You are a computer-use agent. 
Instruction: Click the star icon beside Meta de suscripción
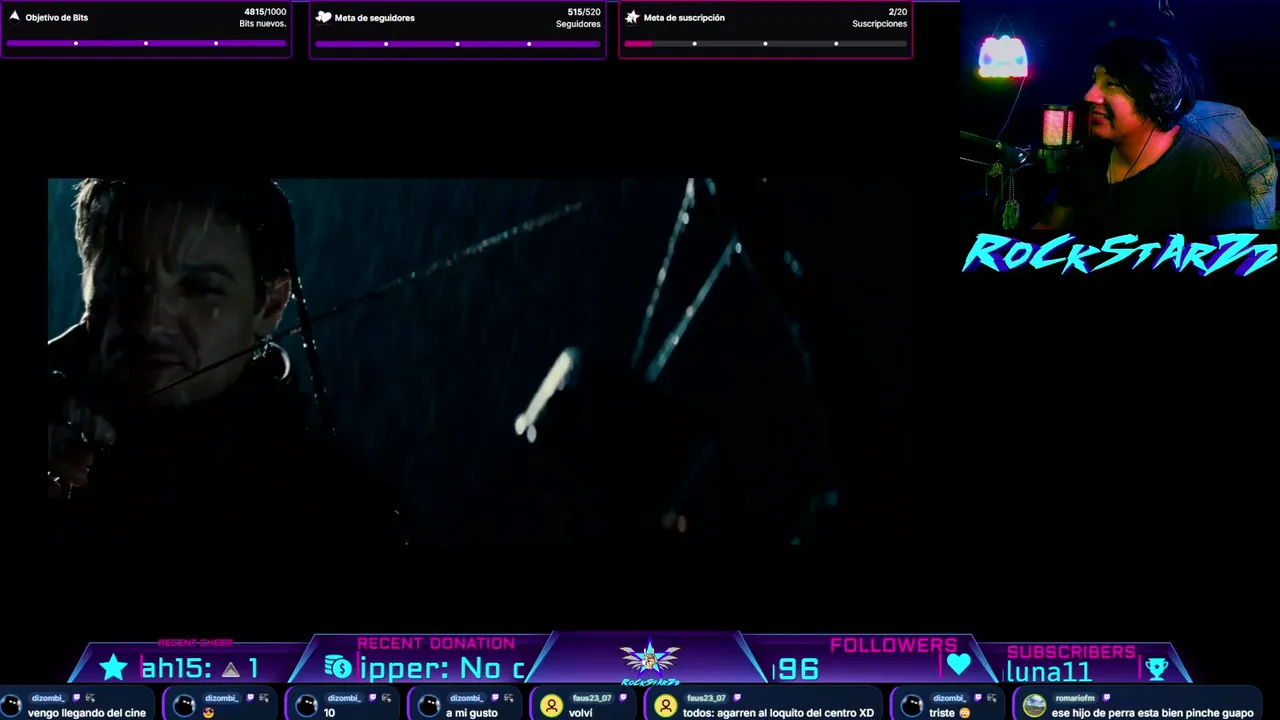[632, 17]
